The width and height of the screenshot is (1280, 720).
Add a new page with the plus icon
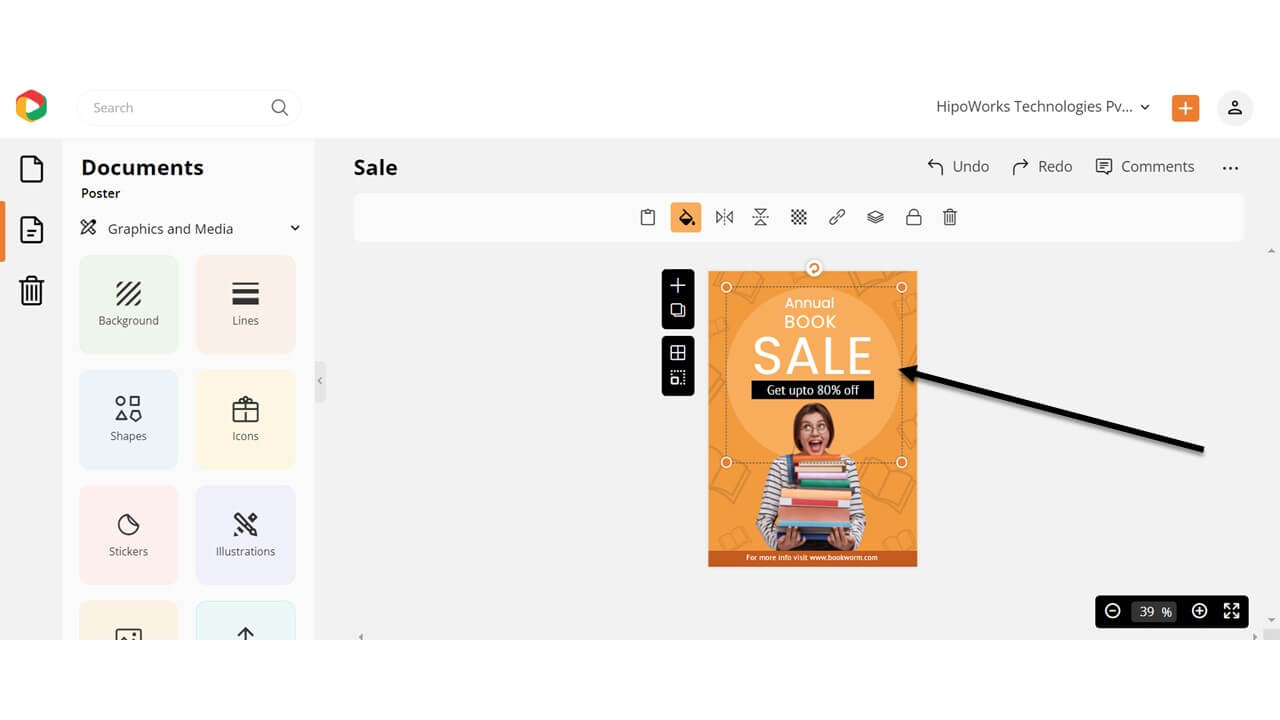678,285
